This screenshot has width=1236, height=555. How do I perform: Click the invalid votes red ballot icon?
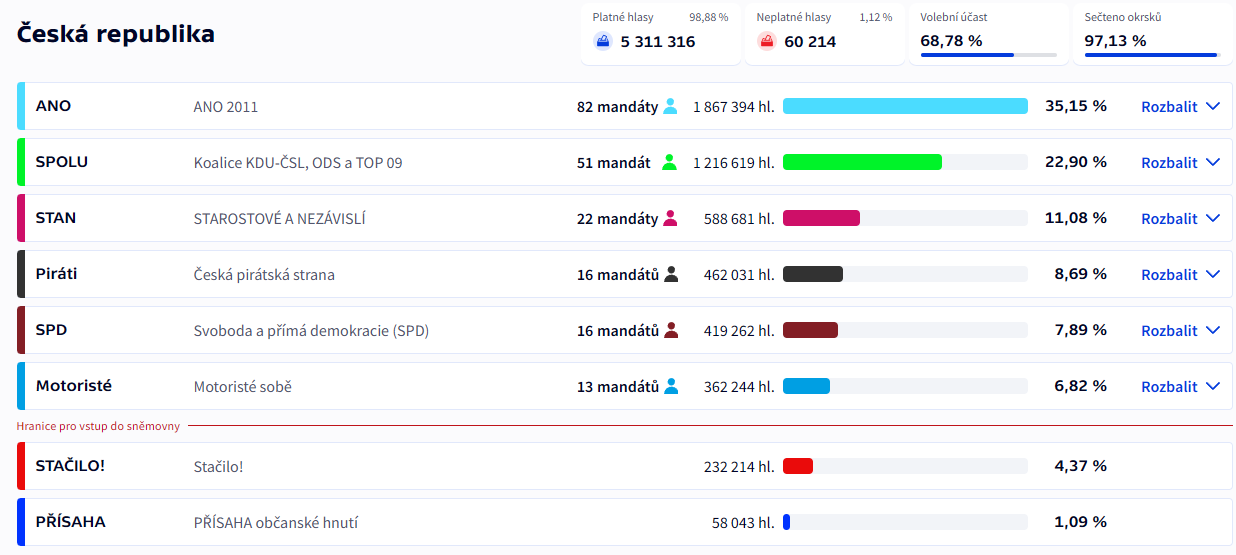767,42
